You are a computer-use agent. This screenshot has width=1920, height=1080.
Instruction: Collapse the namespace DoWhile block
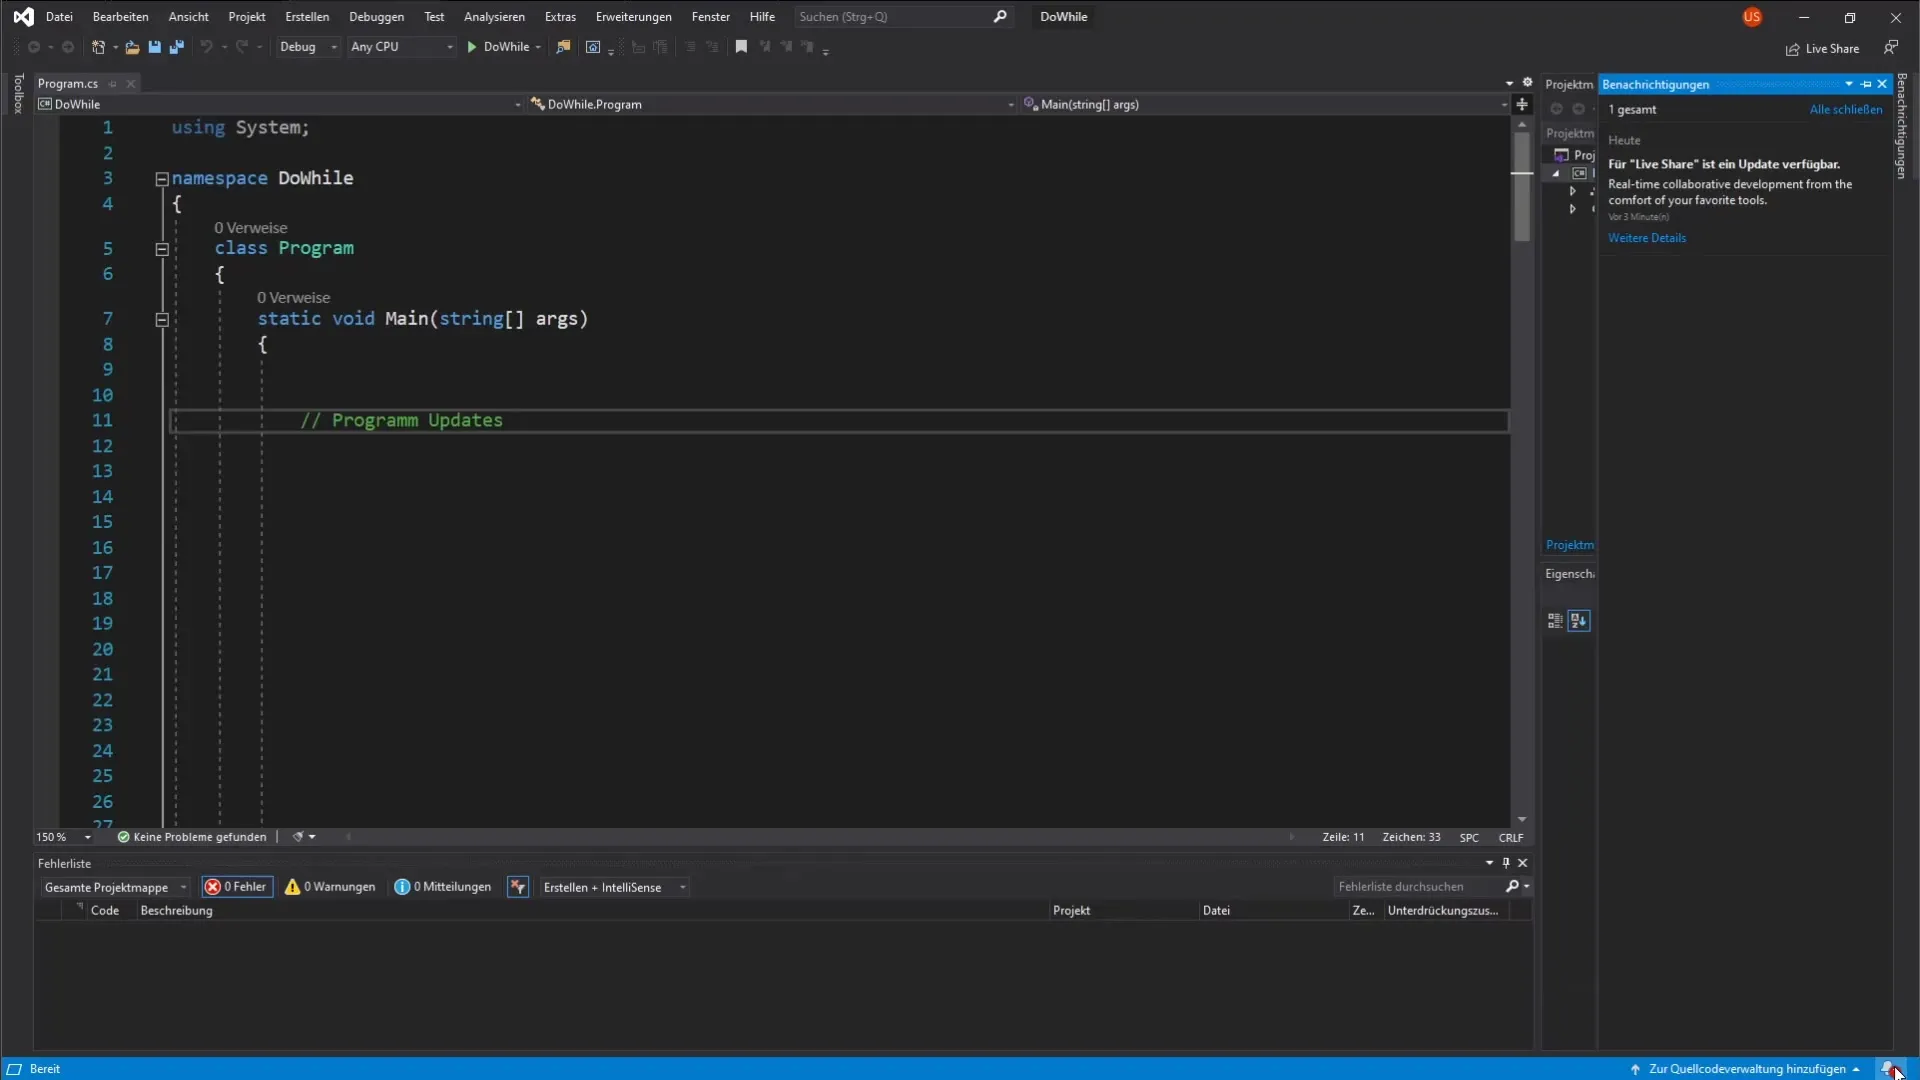pyautogui.click(x=162, y=179)
